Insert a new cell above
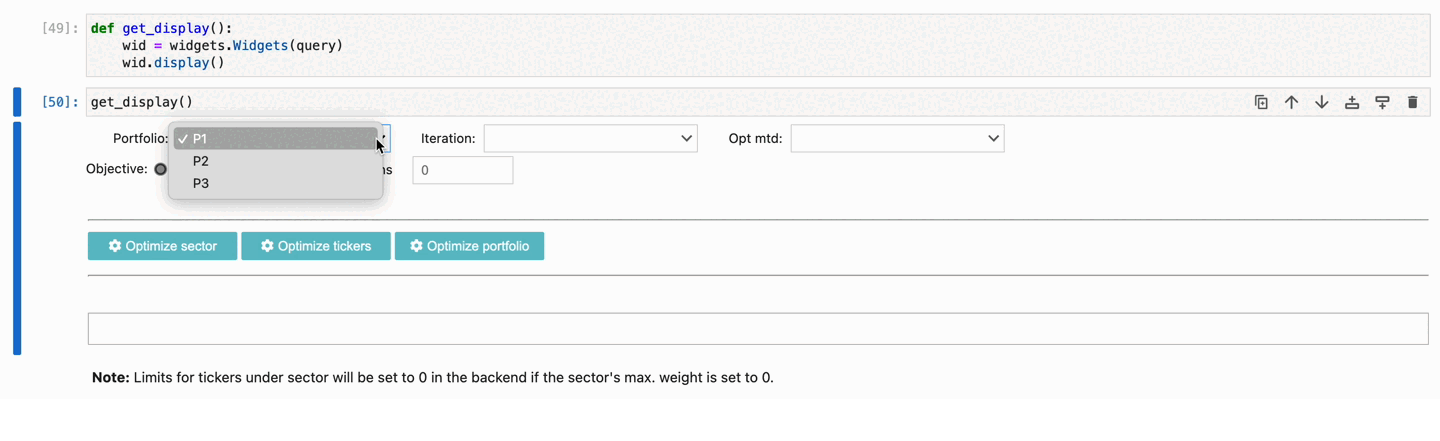Viewport: 1440px width, 441px height. [x=1352, y=102]
